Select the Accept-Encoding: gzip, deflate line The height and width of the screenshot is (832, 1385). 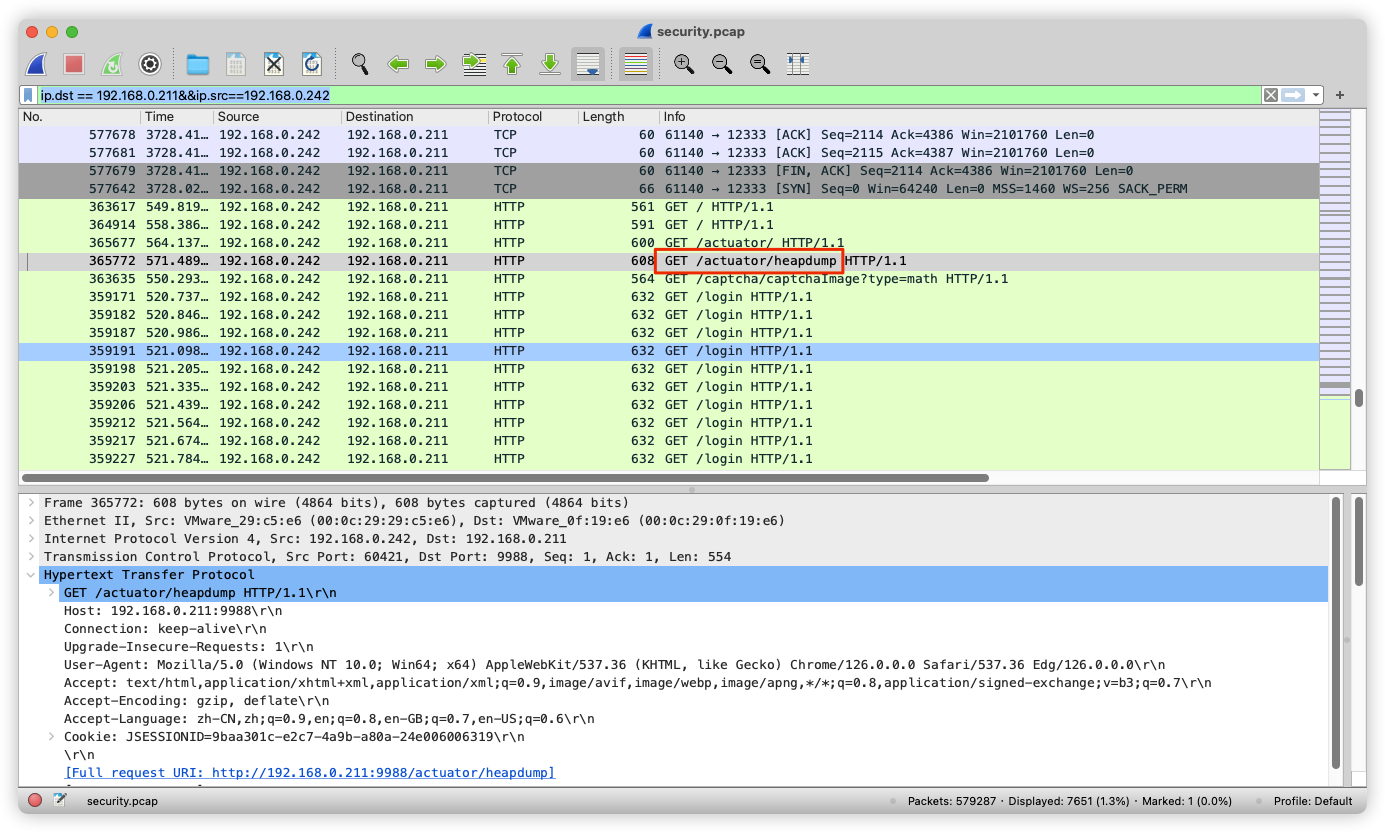196,701
